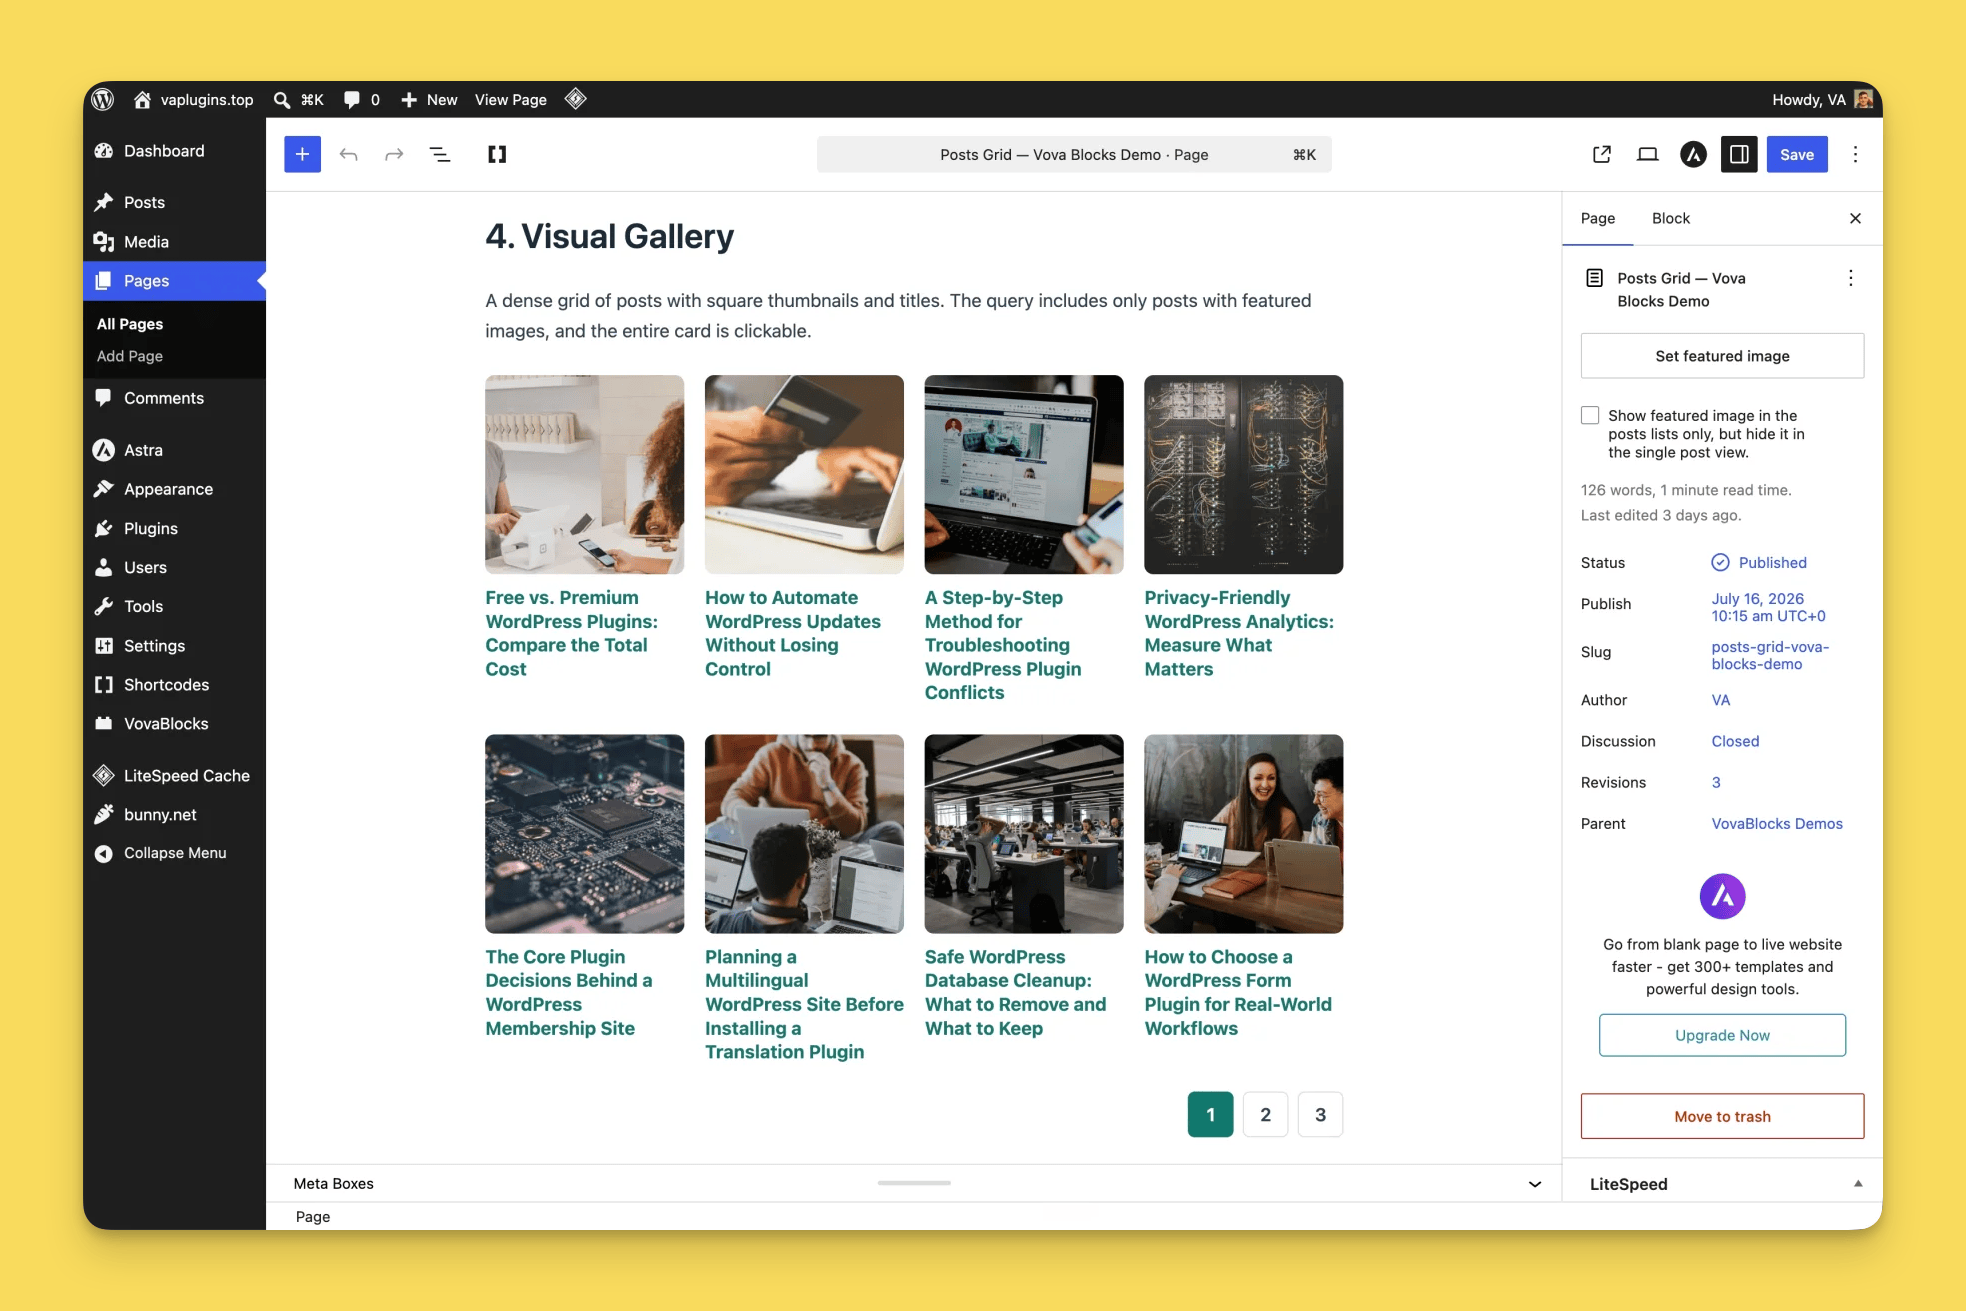Image resolution: width=1966 pixels, height=1311 pixels.
Task: Edit the posts-grid-vova-blocks-demo slug
Action: pos(1770,655)
